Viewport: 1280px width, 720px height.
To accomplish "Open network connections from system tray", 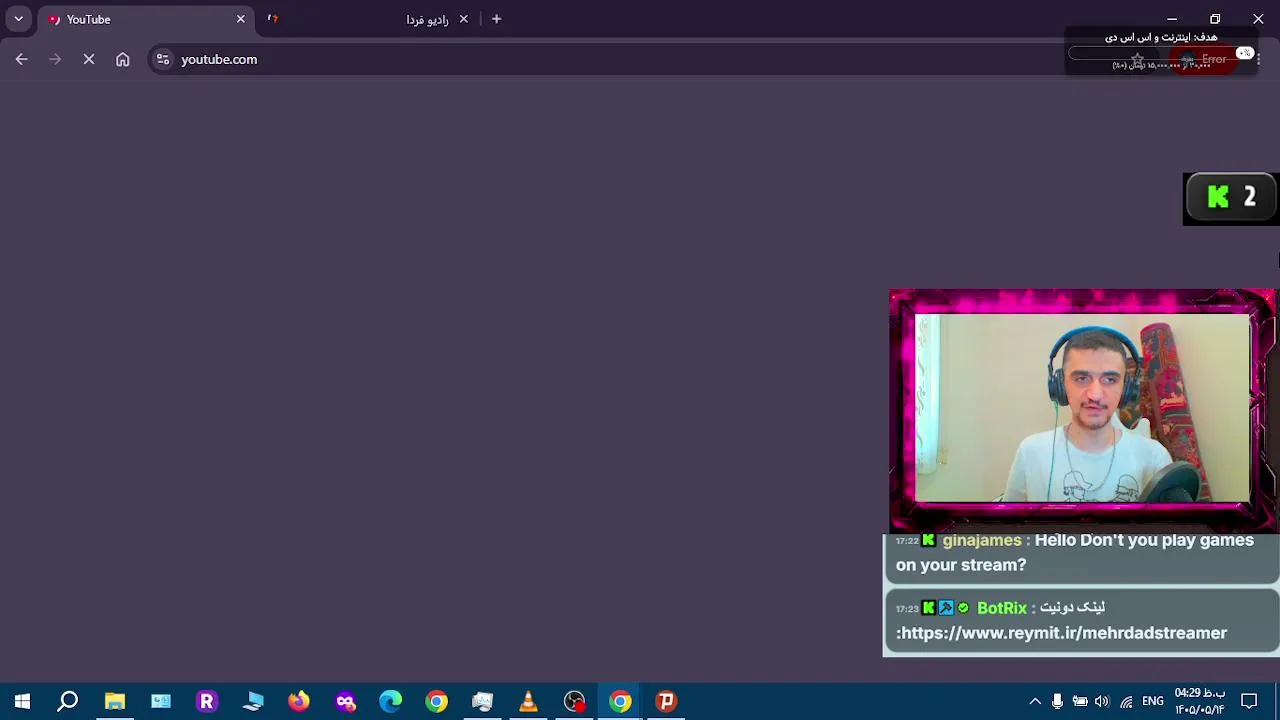I will 1126,701.
